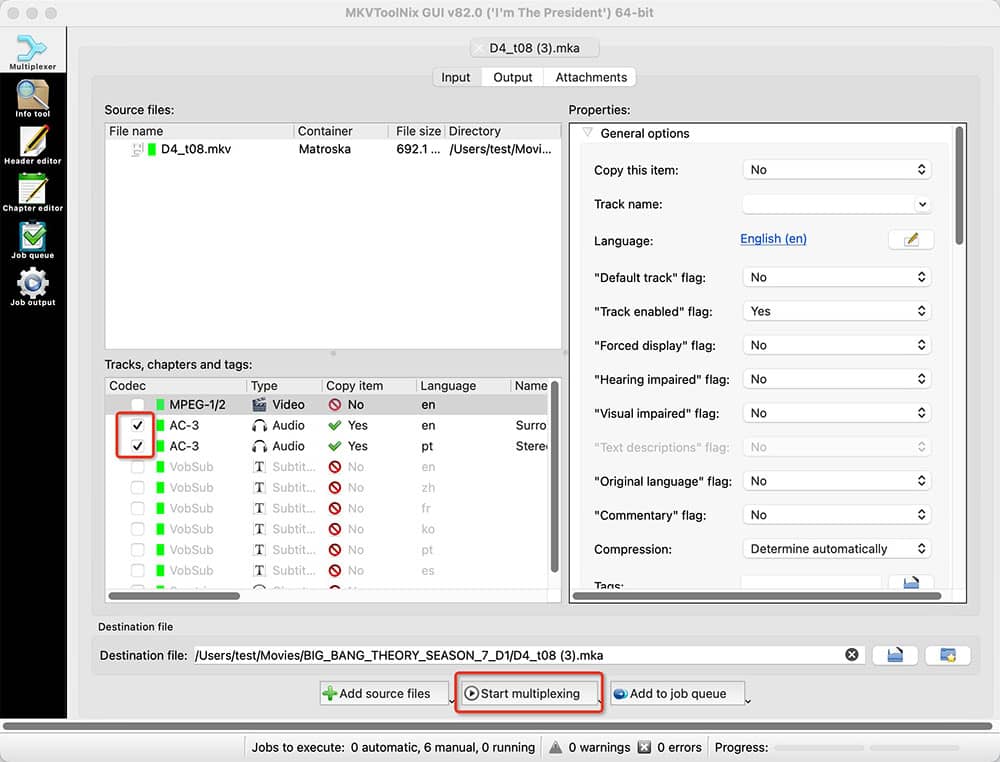This screenshot has width=1000, height=762.
Task: Open the Chapter editor
Action: (x=33, y=192)
